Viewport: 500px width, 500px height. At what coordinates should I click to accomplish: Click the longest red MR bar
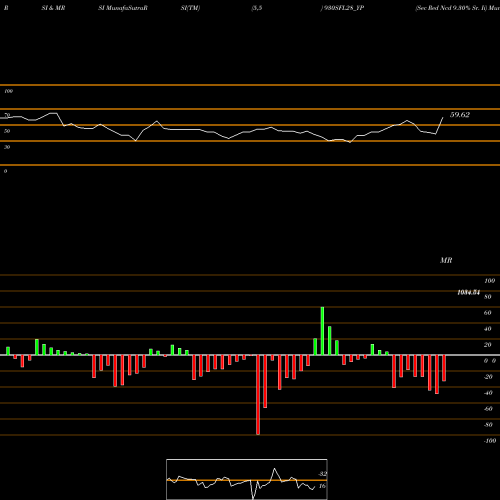pyautogui.click(x=258, y=395)
